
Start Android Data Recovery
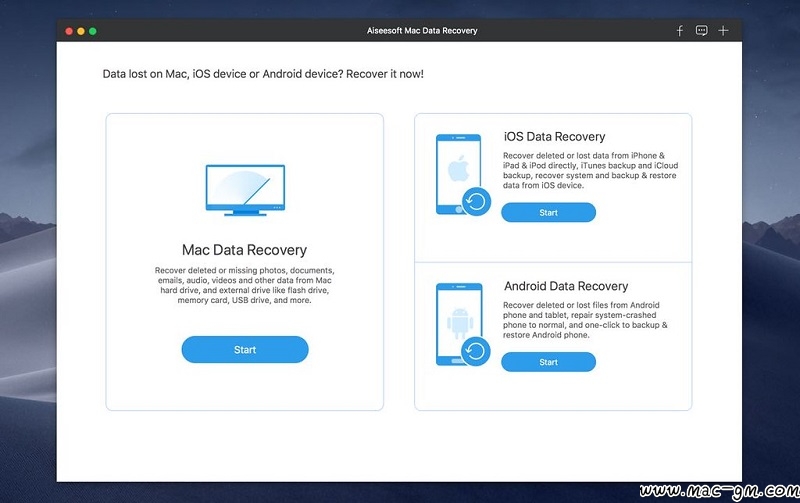pos(548,362)
